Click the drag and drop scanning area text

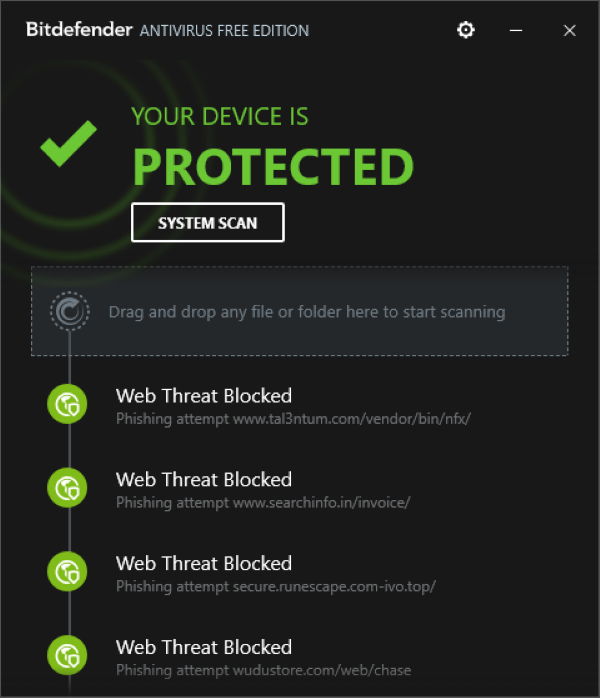[x=307, y=312]
